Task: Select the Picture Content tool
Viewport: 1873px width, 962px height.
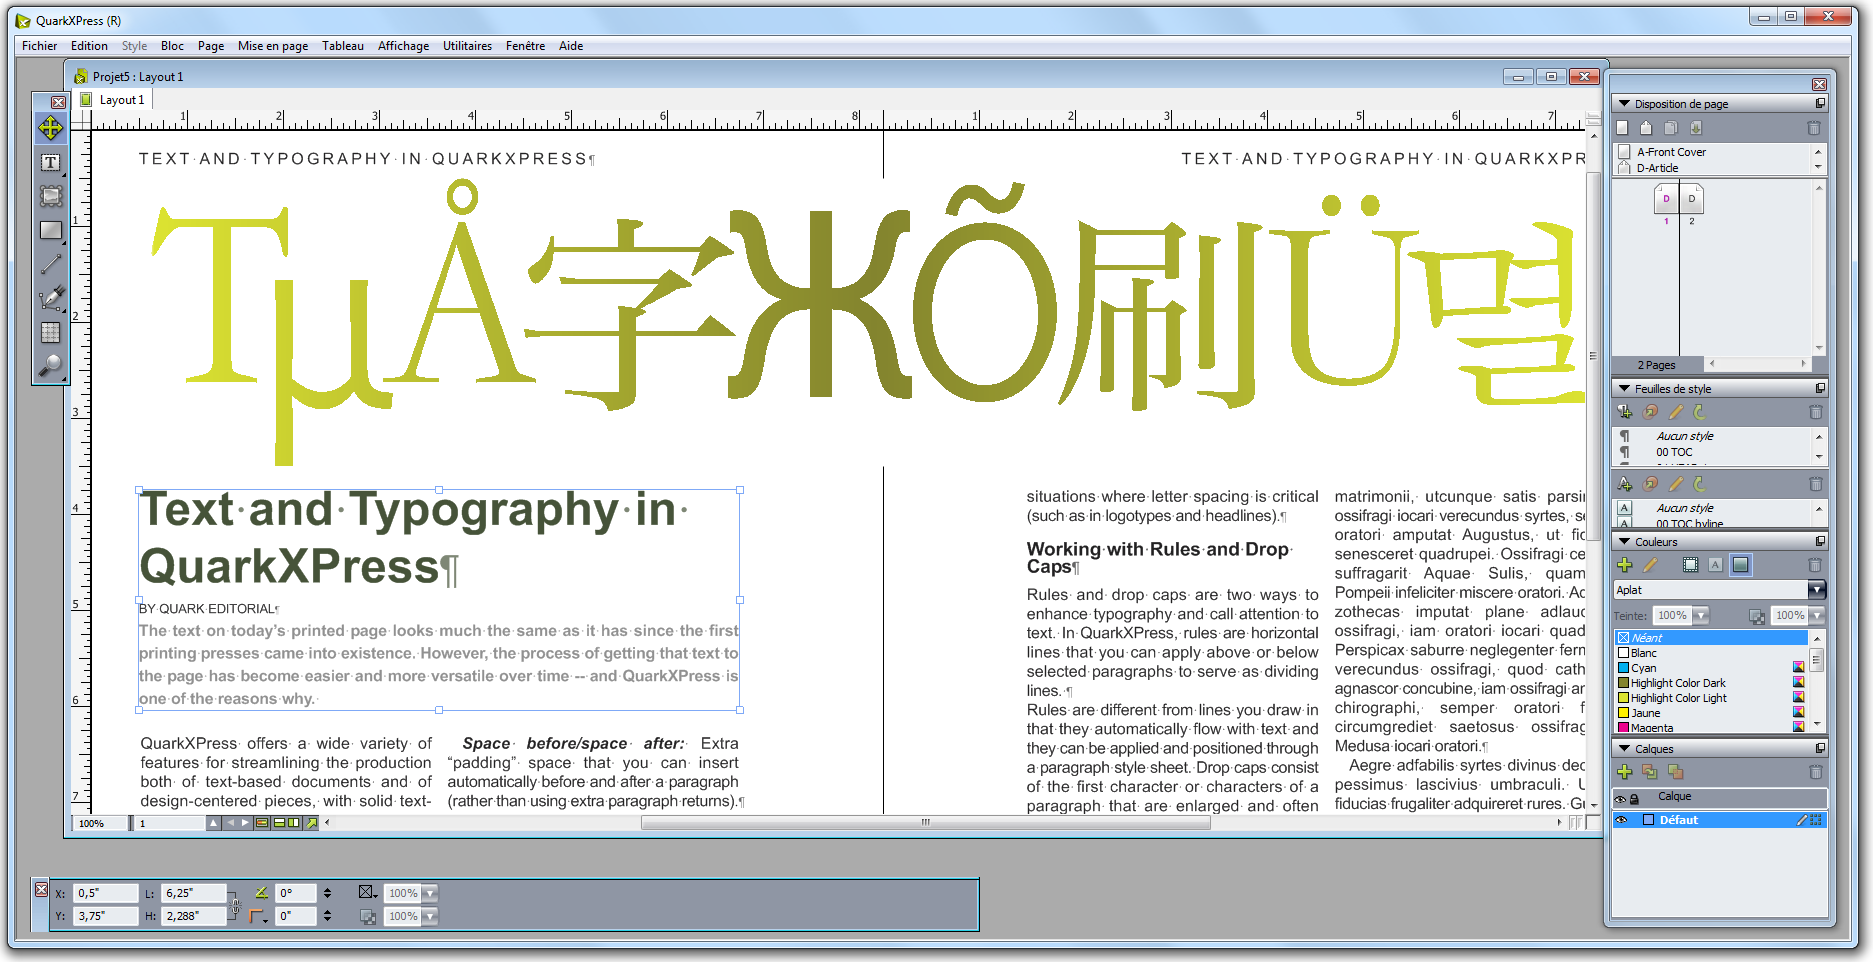Action: (51, 196)
